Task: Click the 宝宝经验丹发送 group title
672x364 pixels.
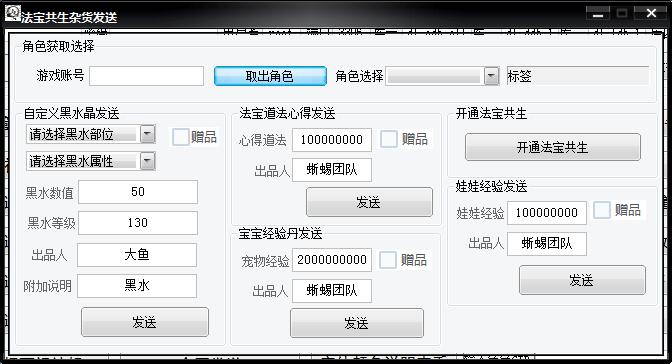Action: click(280, 234)
